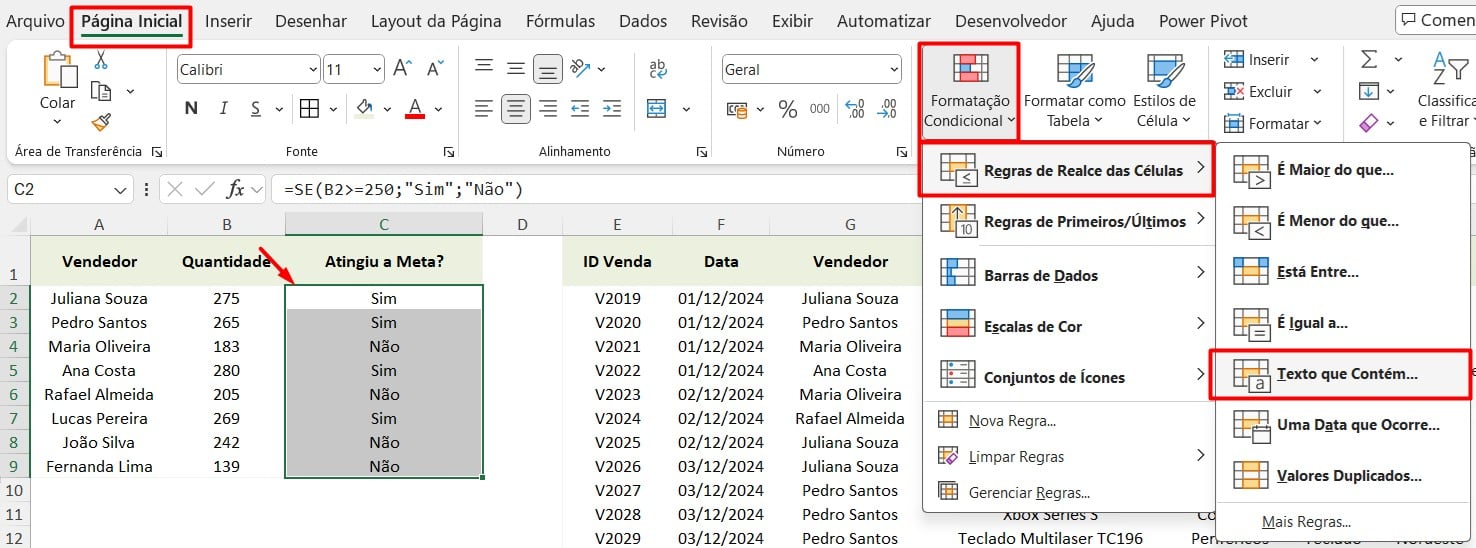The image size is (1476, 548).
Task: Open the Fórmulas ribbon tab
Action: pos(560,20)
